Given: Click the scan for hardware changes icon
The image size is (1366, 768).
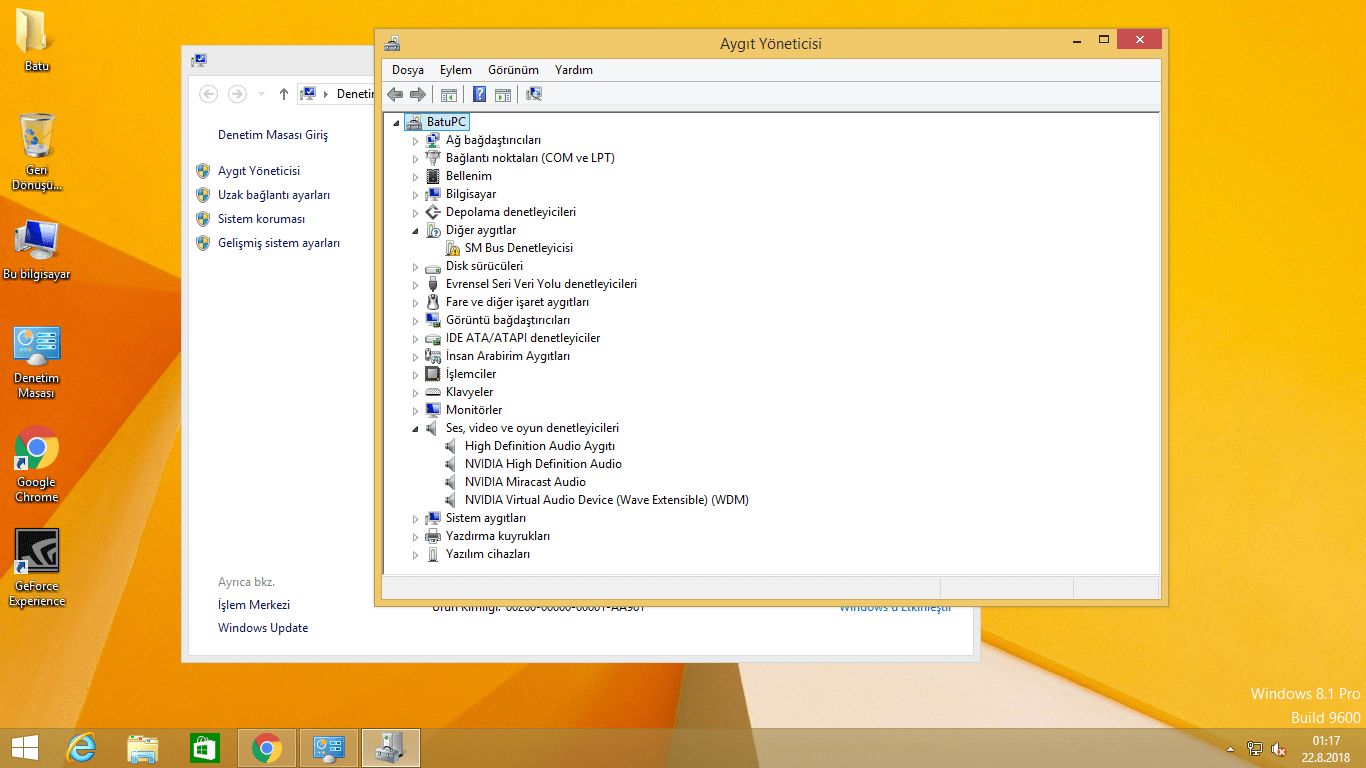Looking at the screenshot, I should tap(534, 94).
